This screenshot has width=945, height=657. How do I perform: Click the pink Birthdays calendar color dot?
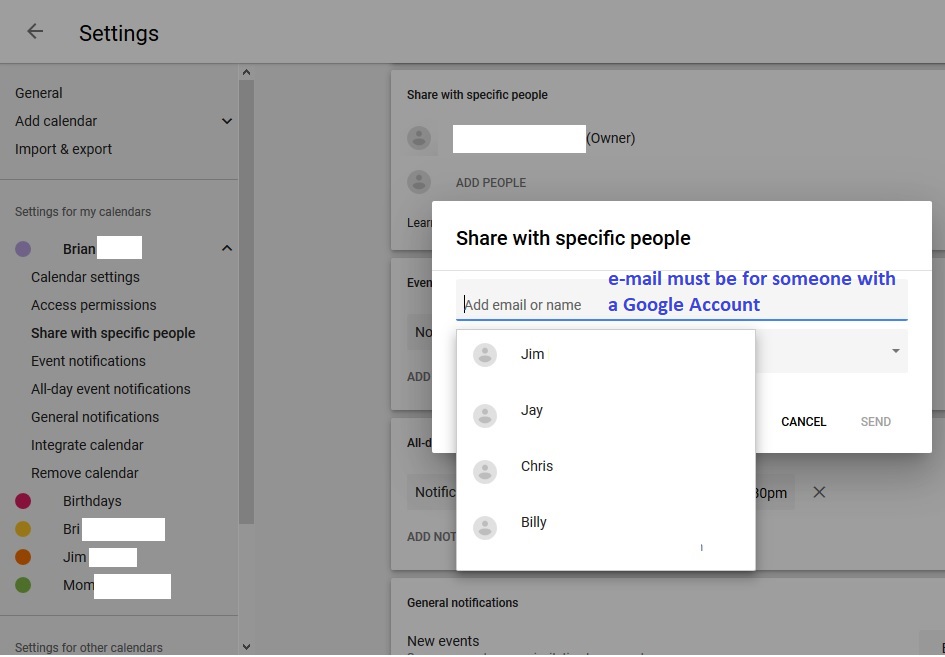coord(23,501)
